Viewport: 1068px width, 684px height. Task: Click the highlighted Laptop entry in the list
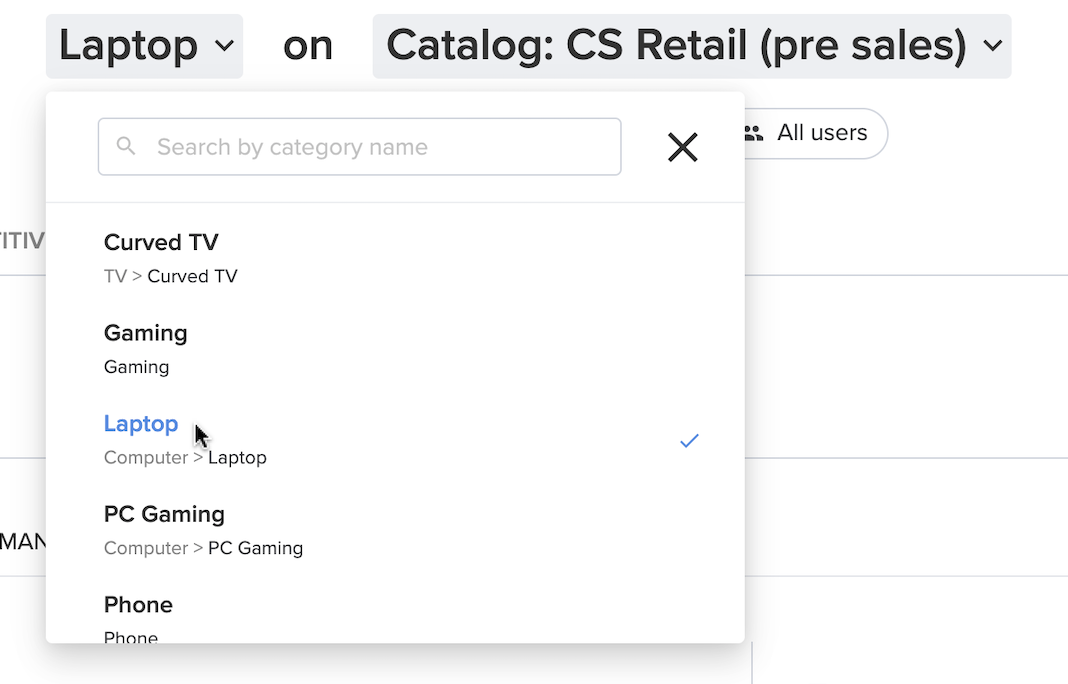[x=141, y=424]
